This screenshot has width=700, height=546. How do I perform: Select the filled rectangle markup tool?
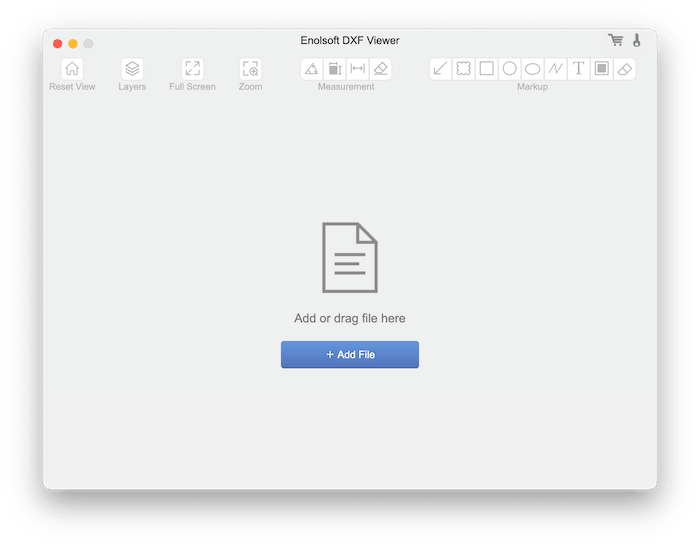(x=602, y=69)
